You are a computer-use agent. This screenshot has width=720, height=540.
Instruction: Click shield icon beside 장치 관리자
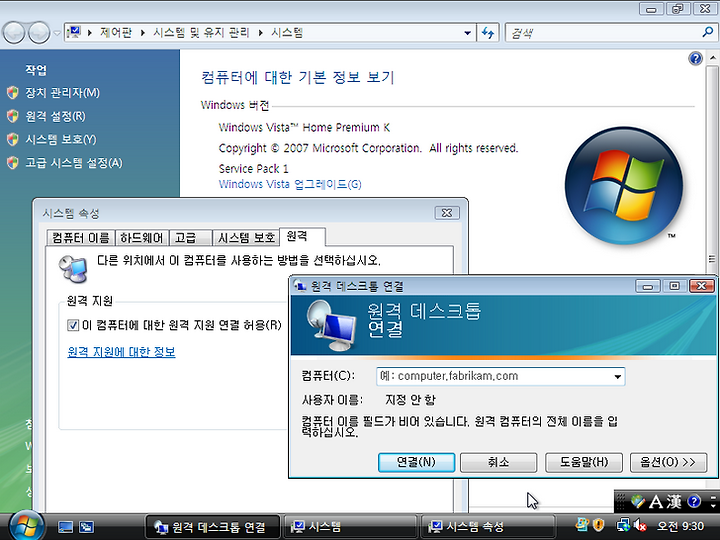pos(13,93)
